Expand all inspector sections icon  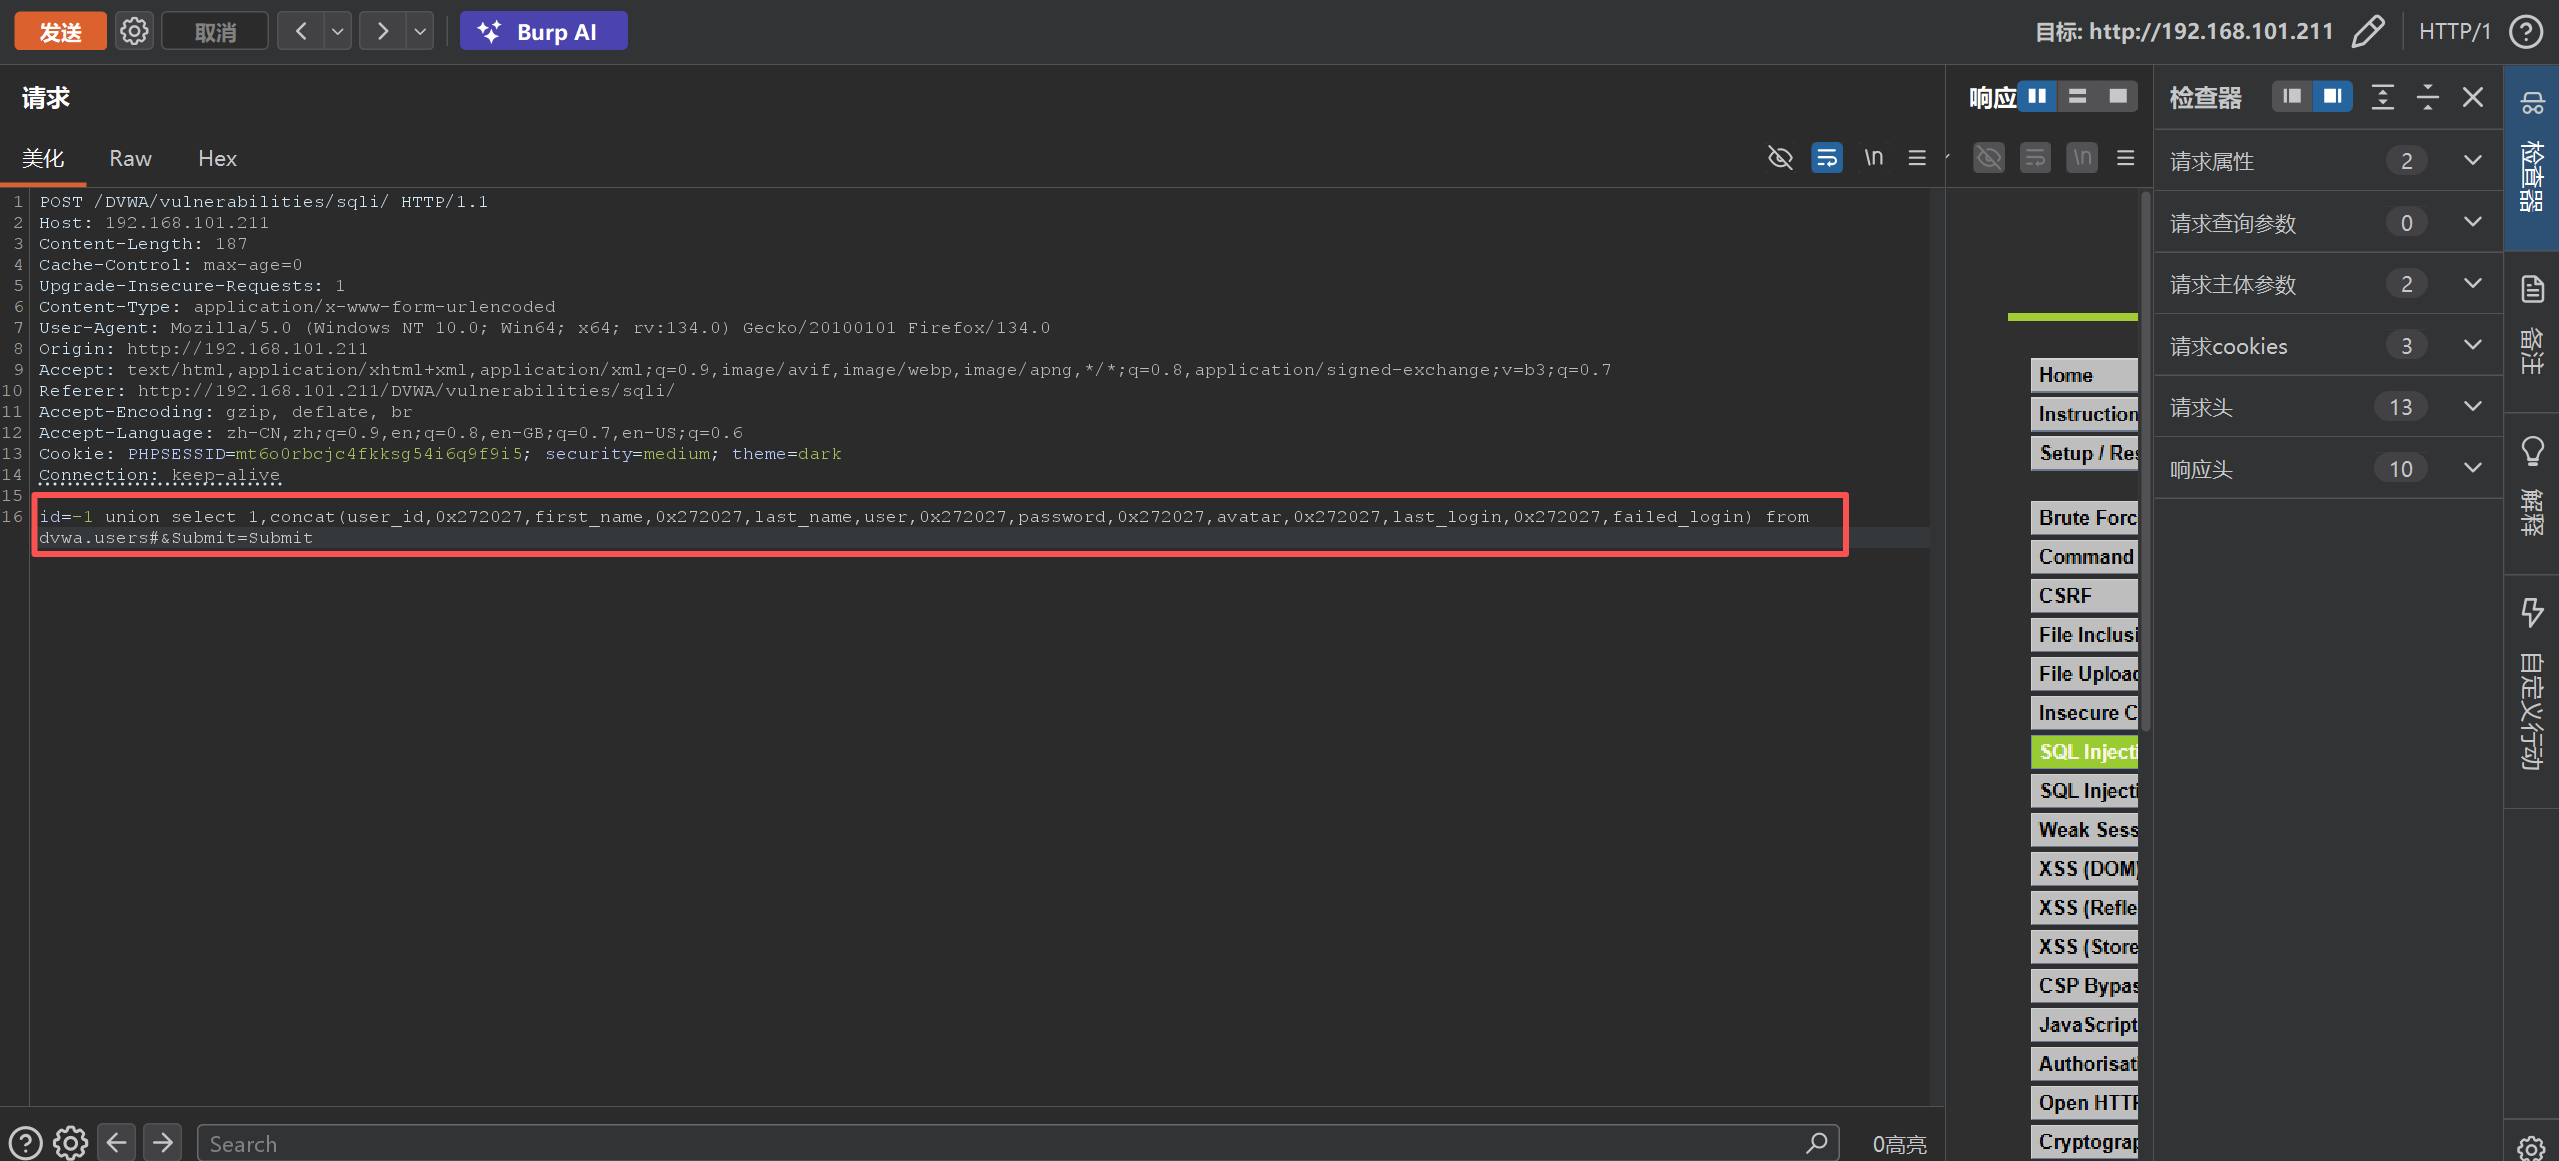[2383, 97]
